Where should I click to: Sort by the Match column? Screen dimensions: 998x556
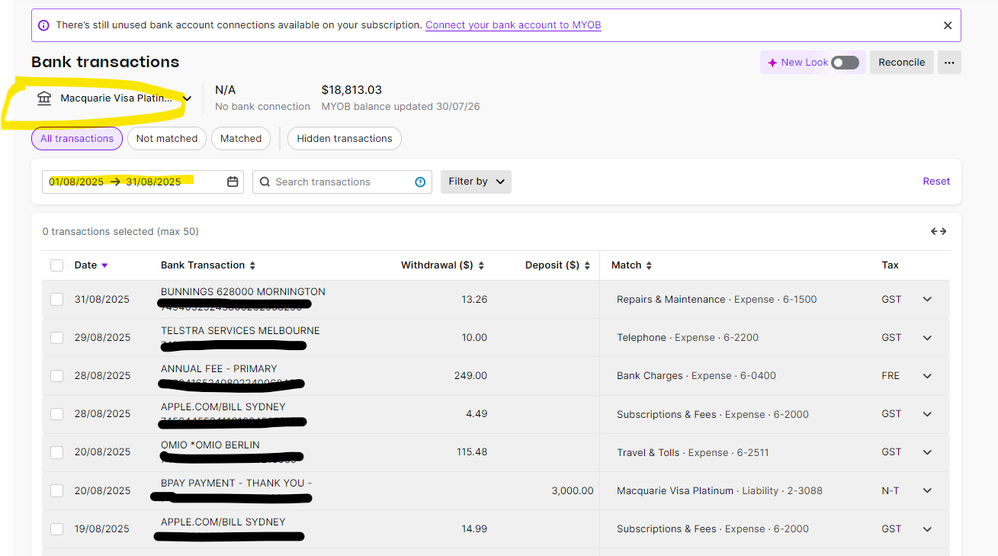point(631,265)
